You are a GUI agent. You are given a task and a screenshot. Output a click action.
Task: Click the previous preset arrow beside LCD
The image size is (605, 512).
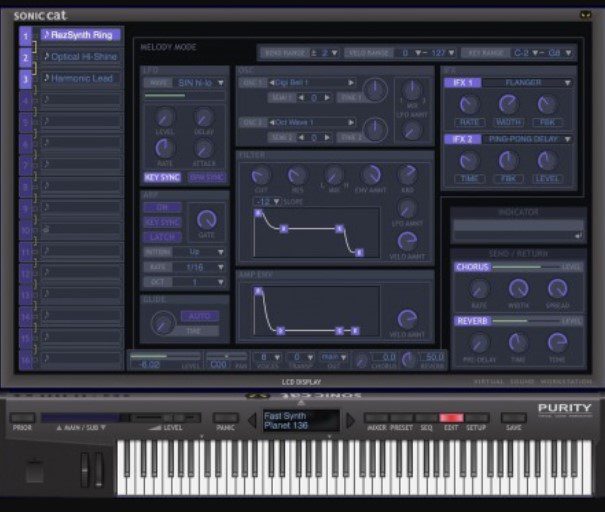tap(252, 420)
